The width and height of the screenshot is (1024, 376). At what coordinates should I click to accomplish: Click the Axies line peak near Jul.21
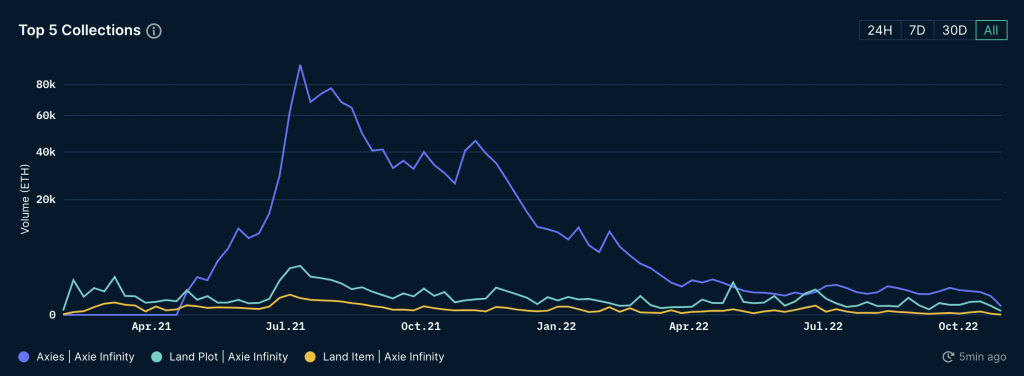(x=300, y=65)
